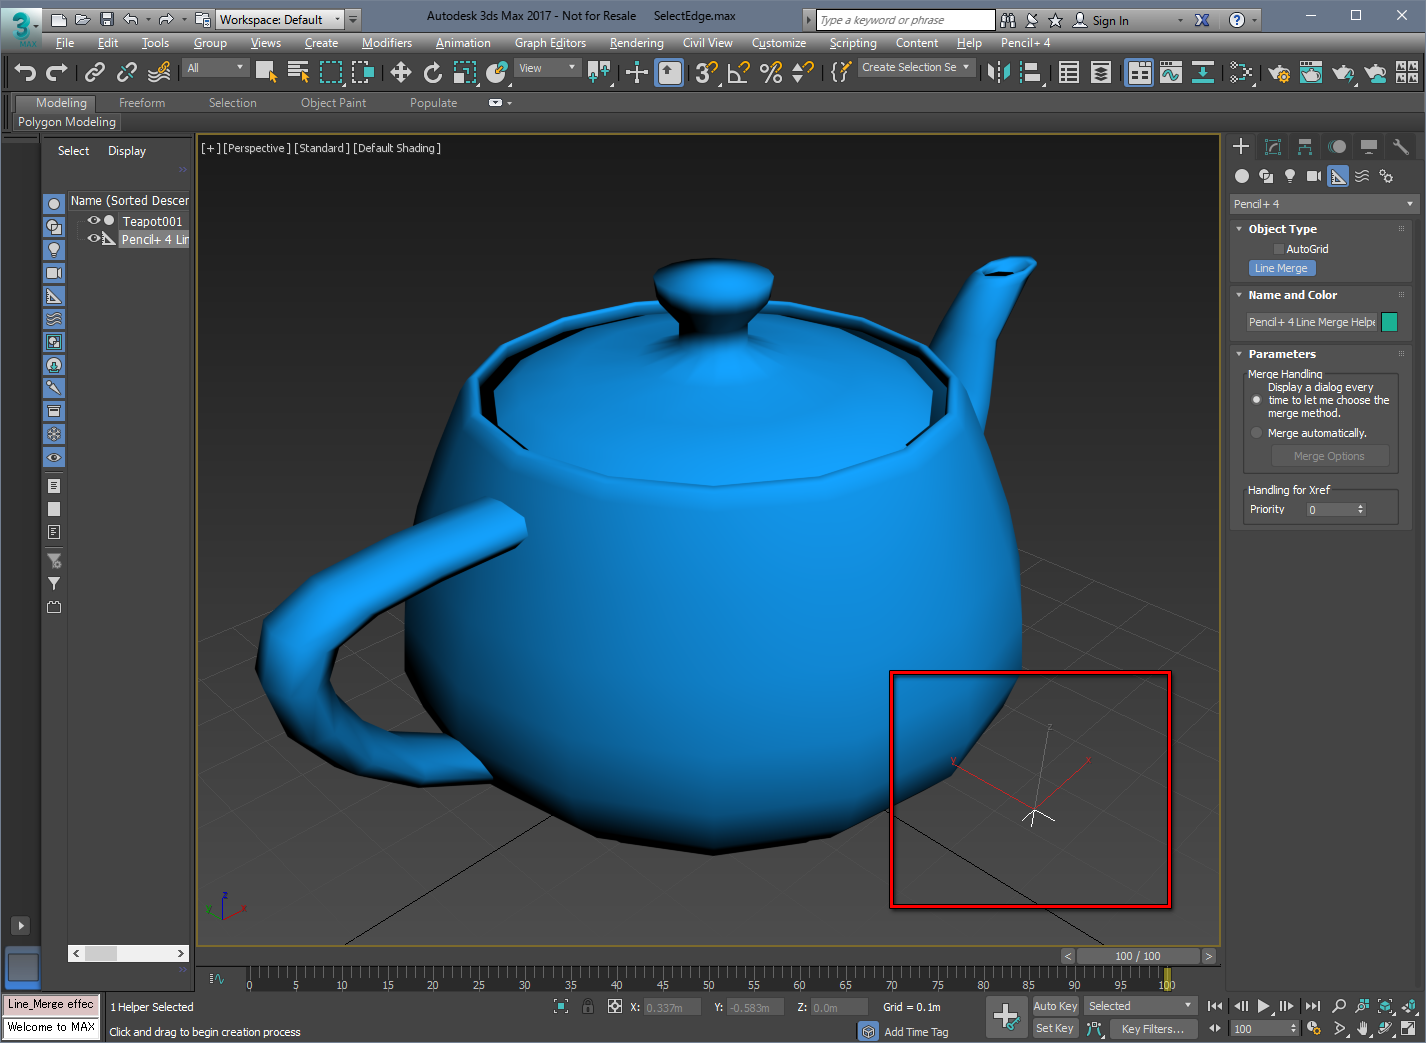This screenshot has height=1043, width=1426.
Task: Activate the Rotate tool in the toolbar
Action: pos(432,72)
